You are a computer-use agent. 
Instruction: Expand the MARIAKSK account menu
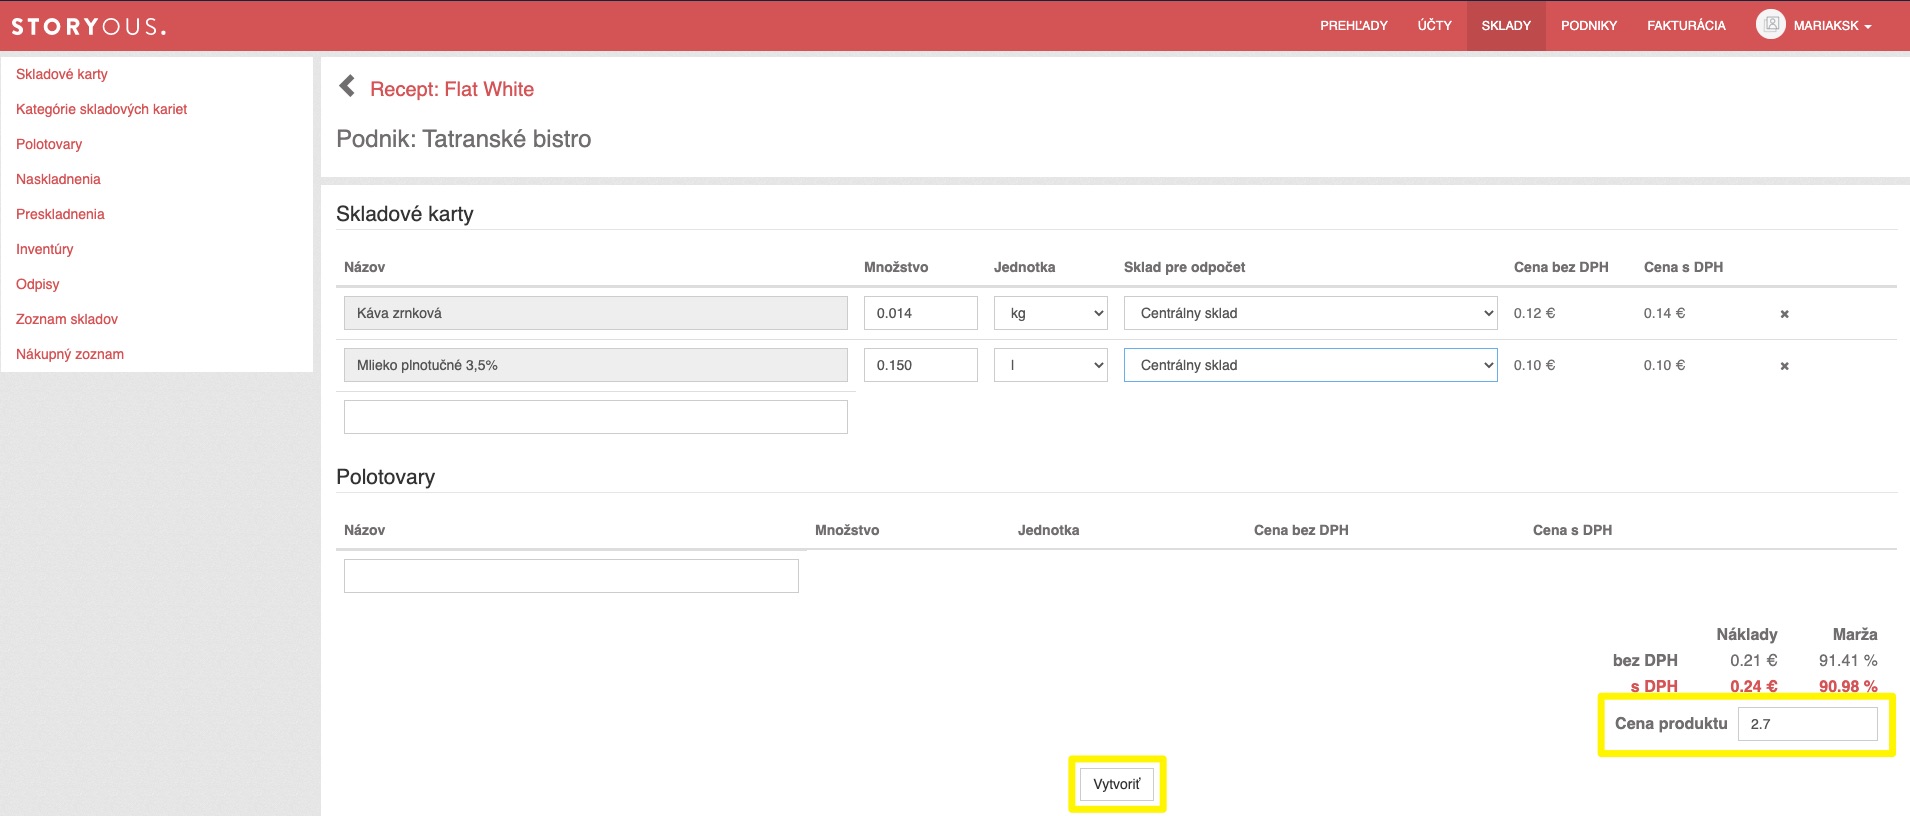pos(1832,26)
